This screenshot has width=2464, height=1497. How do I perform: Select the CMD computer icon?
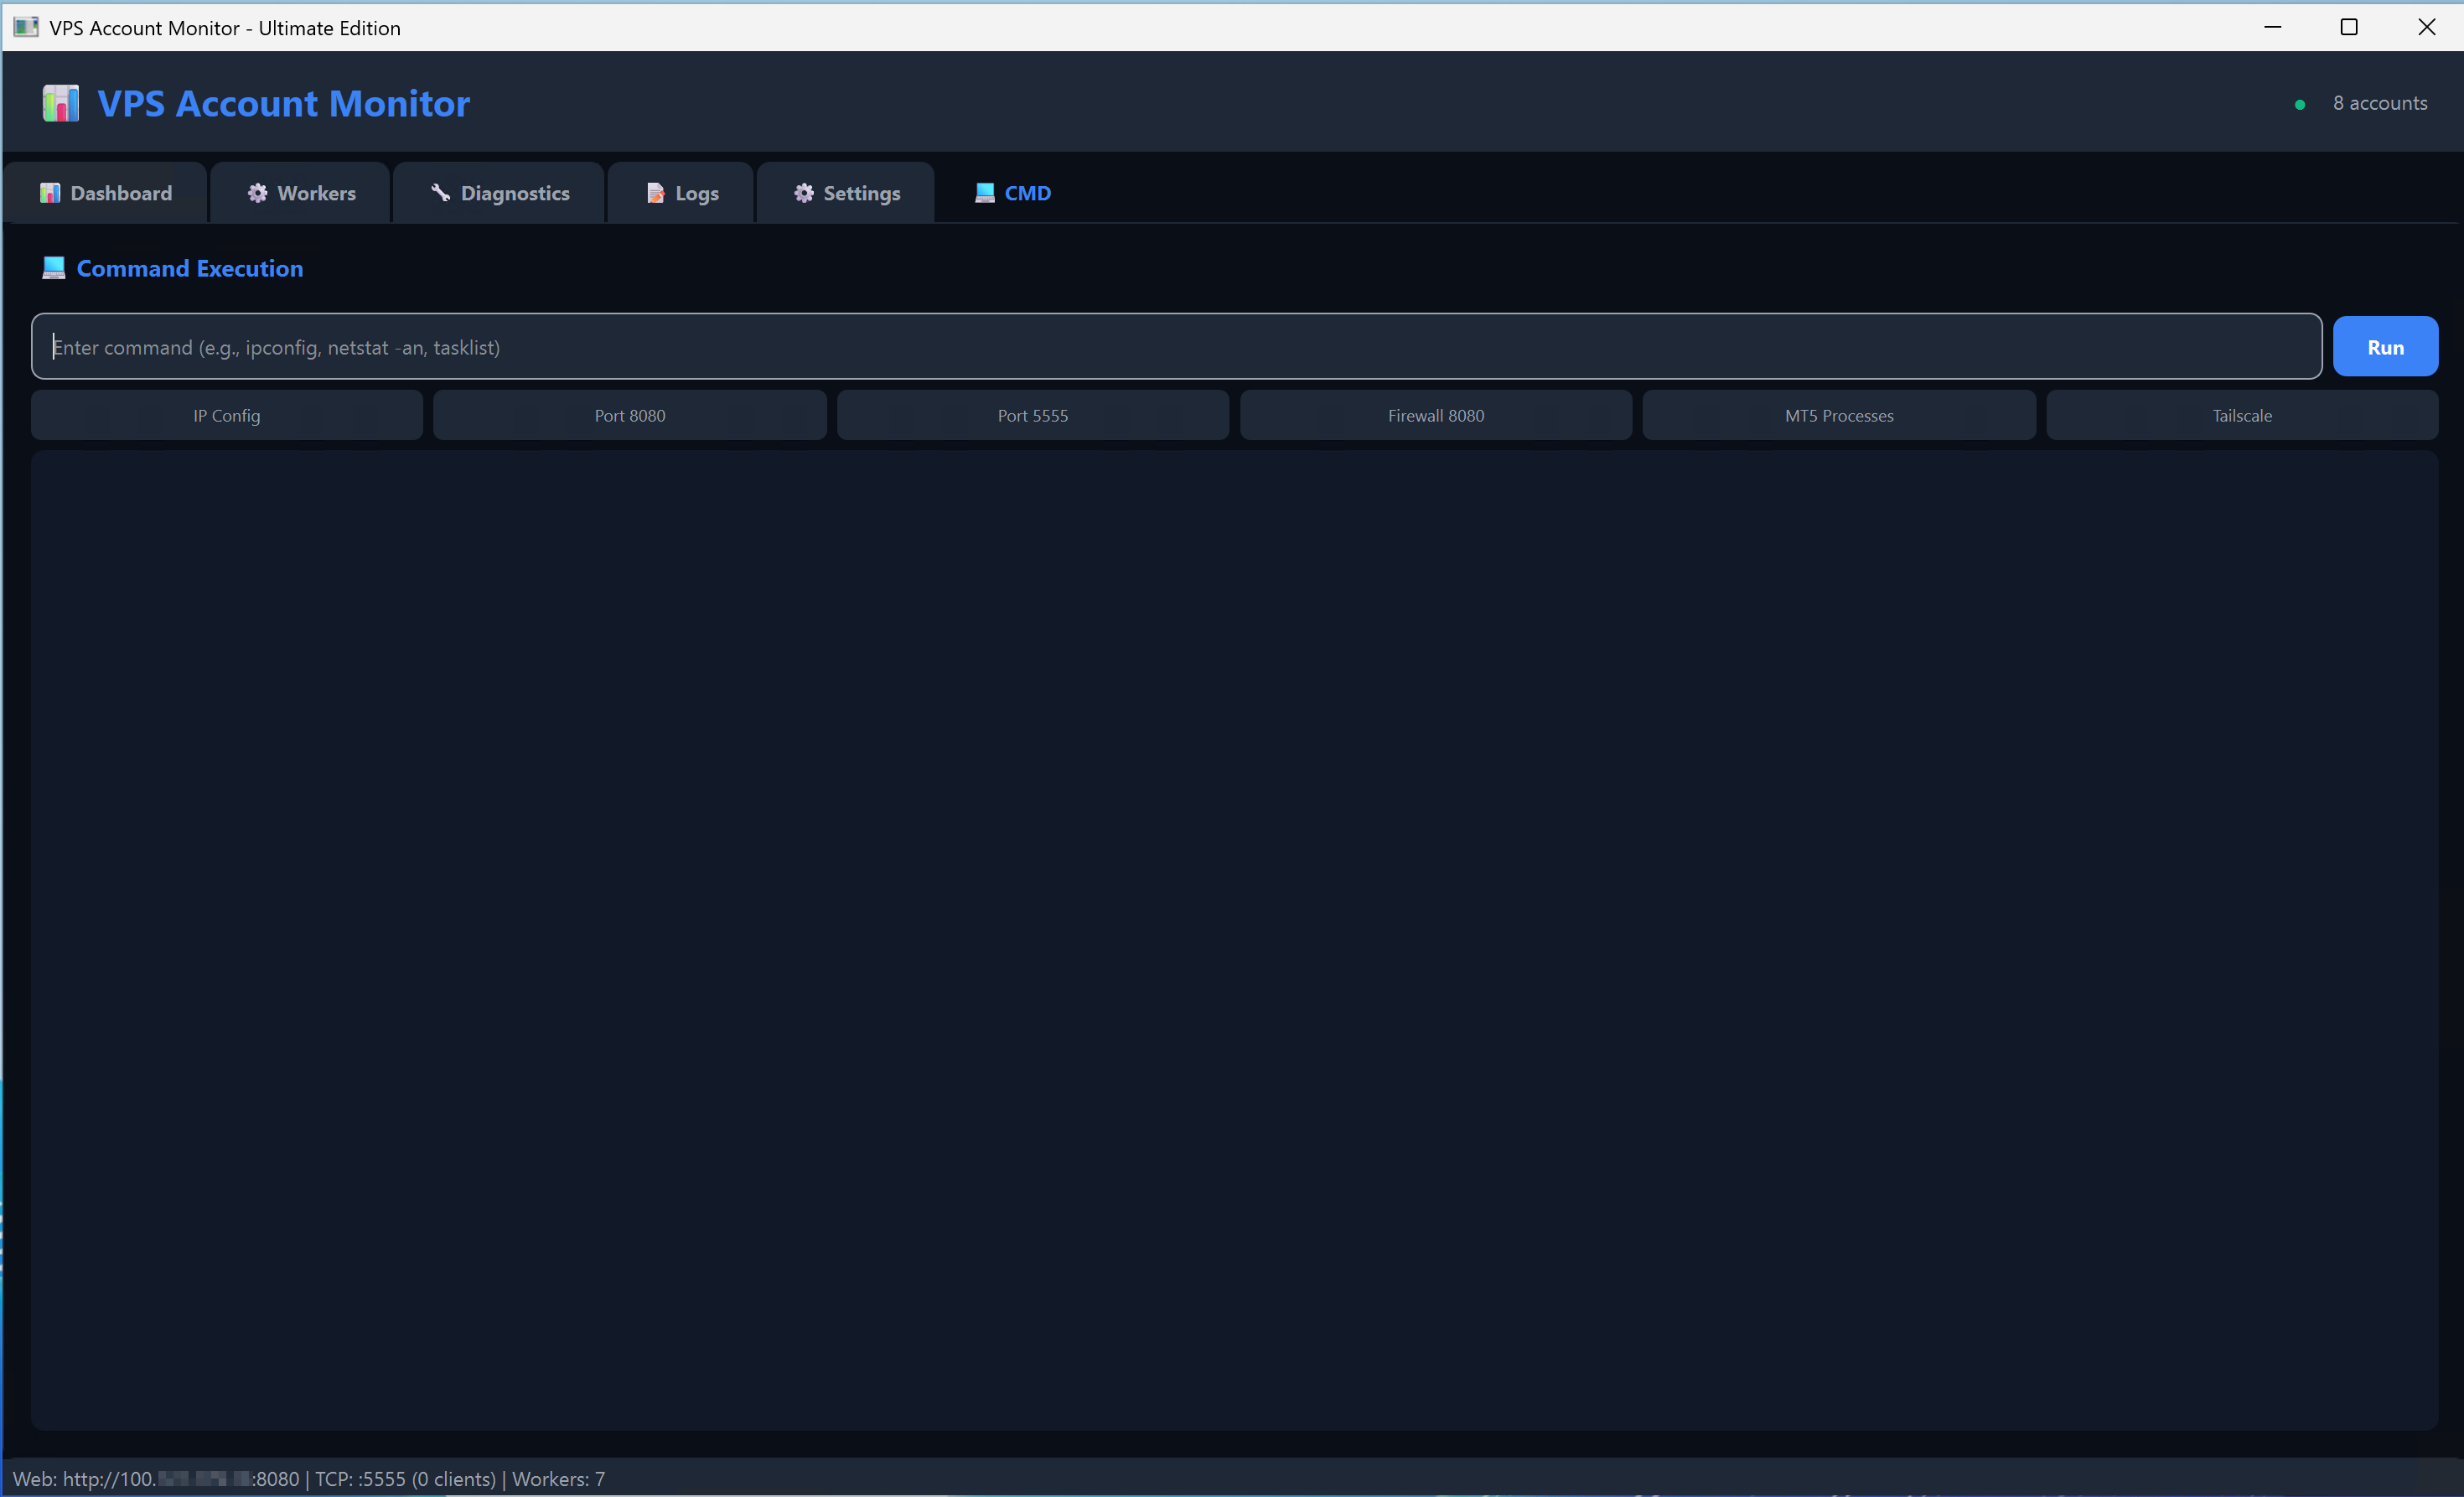click(984, 192)
